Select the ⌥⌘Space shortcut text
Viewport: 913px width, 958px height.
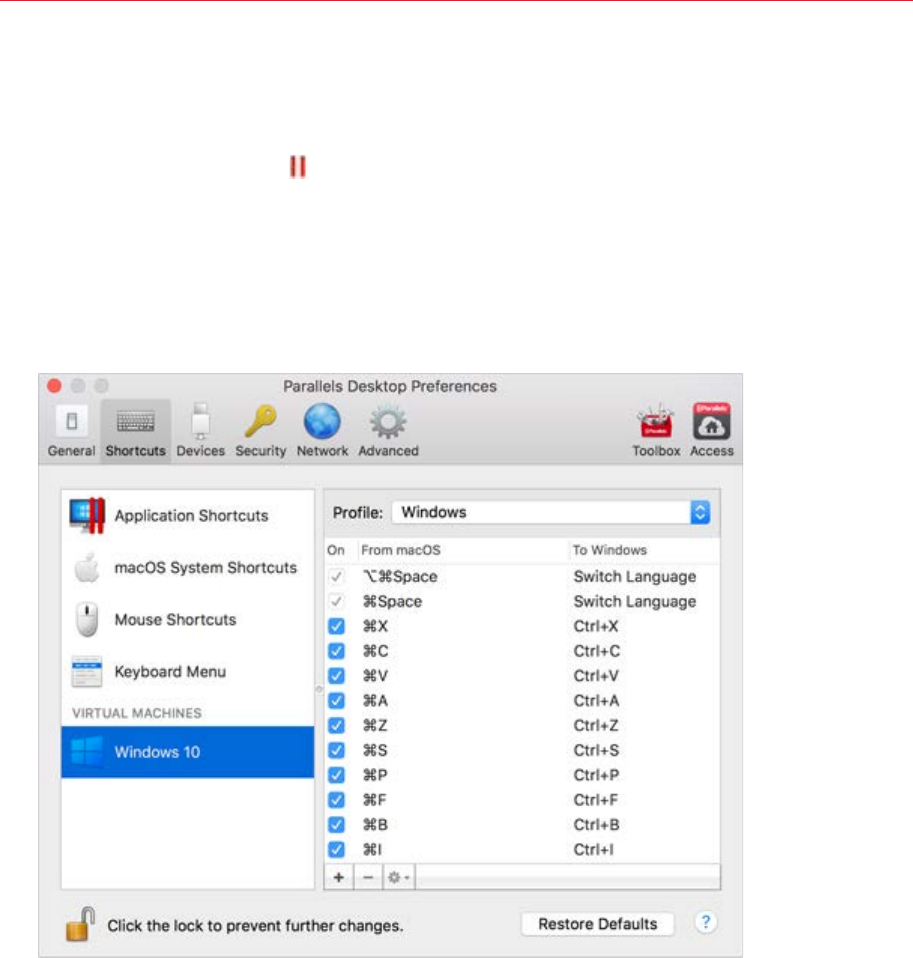tap(400, 576)
